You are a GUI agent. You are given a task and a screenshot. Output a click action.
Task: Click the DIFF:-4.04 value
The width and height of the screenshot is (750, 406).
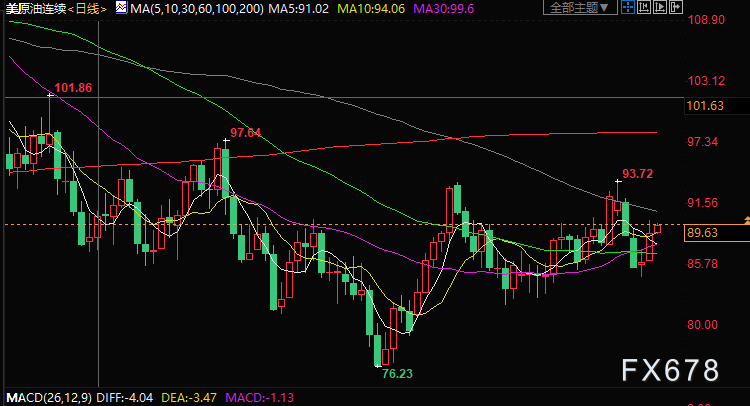(x=125, y=397)
